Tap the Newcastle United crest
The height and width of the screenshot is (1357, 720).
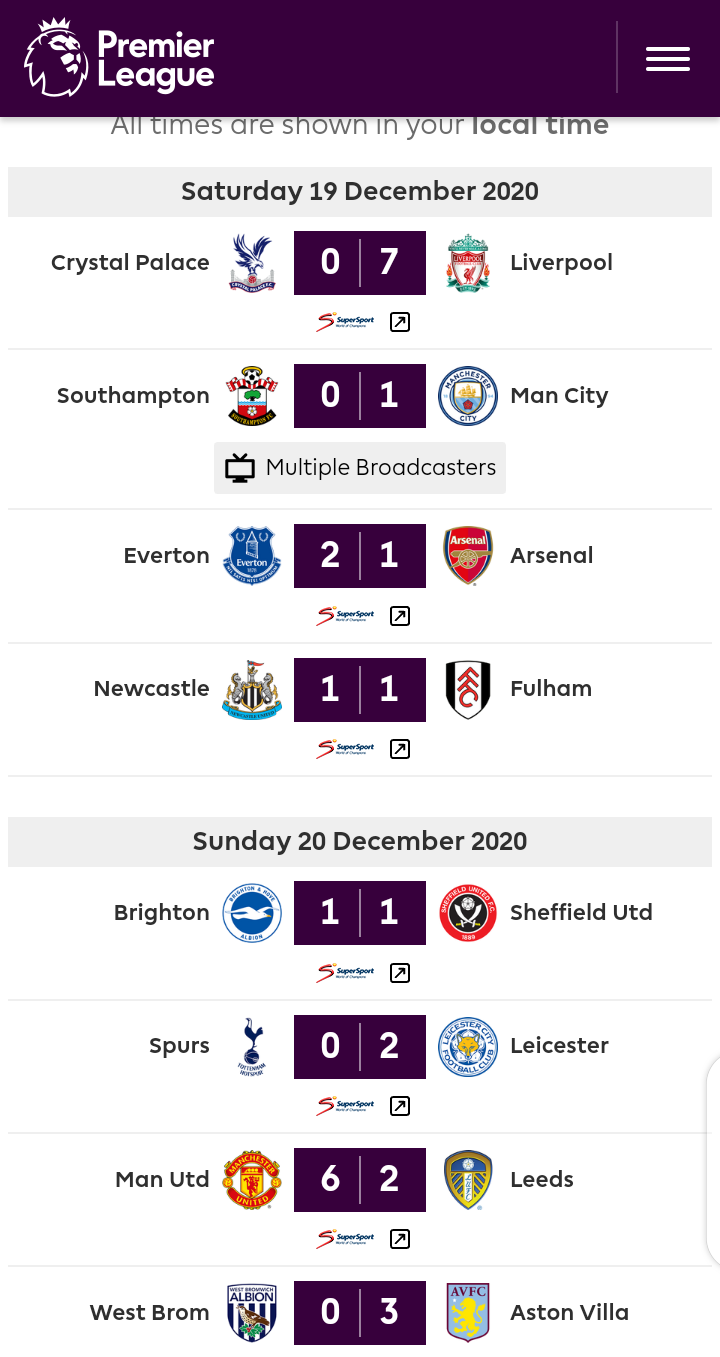point(252,689)
